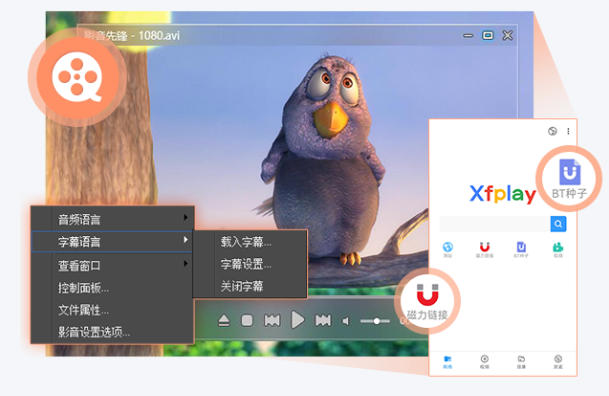The height and width of the screenshot is (396, 609).
Task: Choose 载入字幕... in the subtitle submenu
Action: click(x=246, y=242)
